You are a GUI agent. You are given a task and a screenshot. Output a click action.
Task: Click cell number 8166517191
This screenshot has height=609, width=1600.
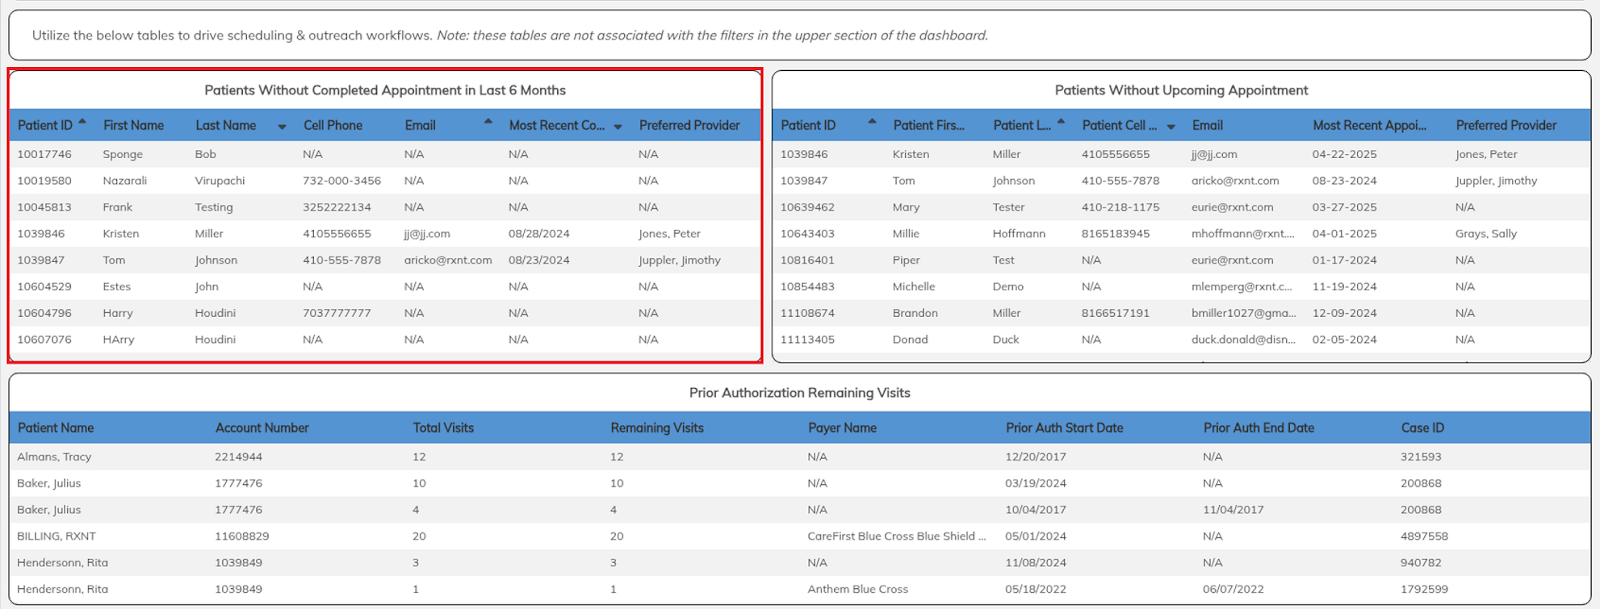point(1115,313)
